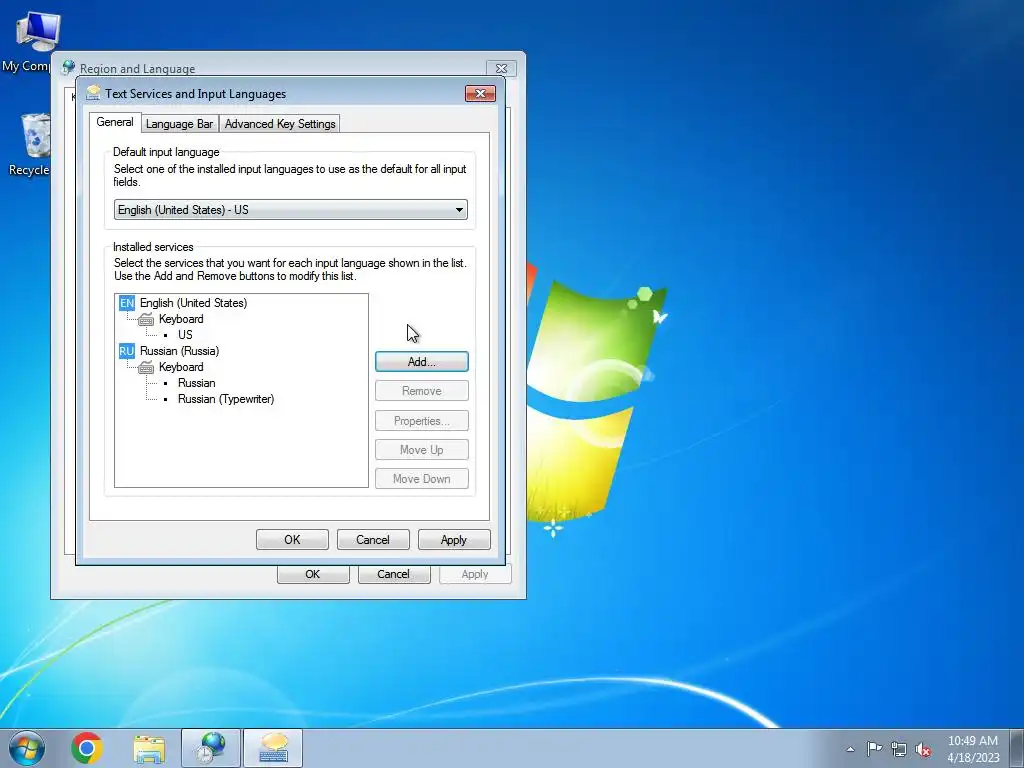Show hidden tray icons arrow
The image size is (1024, 768).
tap(850, 749)
